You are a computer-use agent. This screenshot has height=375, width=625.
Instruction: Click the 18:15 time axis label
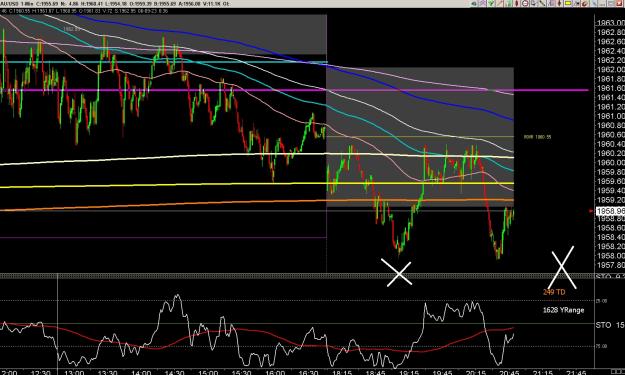click(x=342, y=372)
